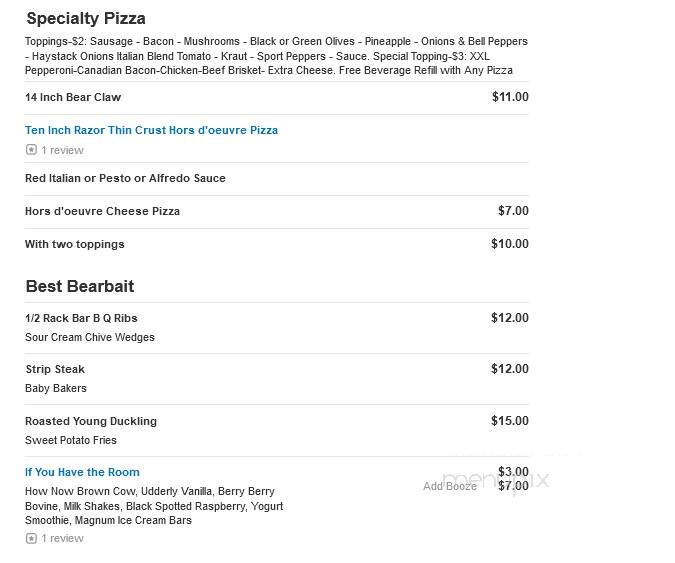675x563 pixels.
Task: Click the Sweet Potato Fries description
Action: pos(71,440)
